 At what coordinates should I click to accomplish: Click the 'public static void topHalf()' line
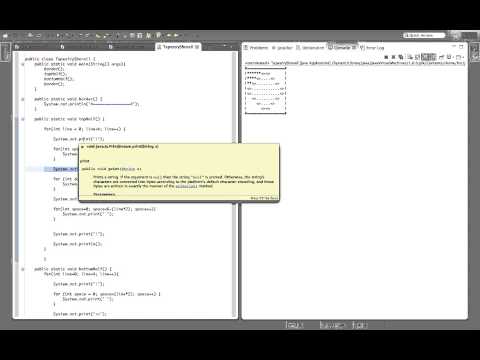click(69, 119)
